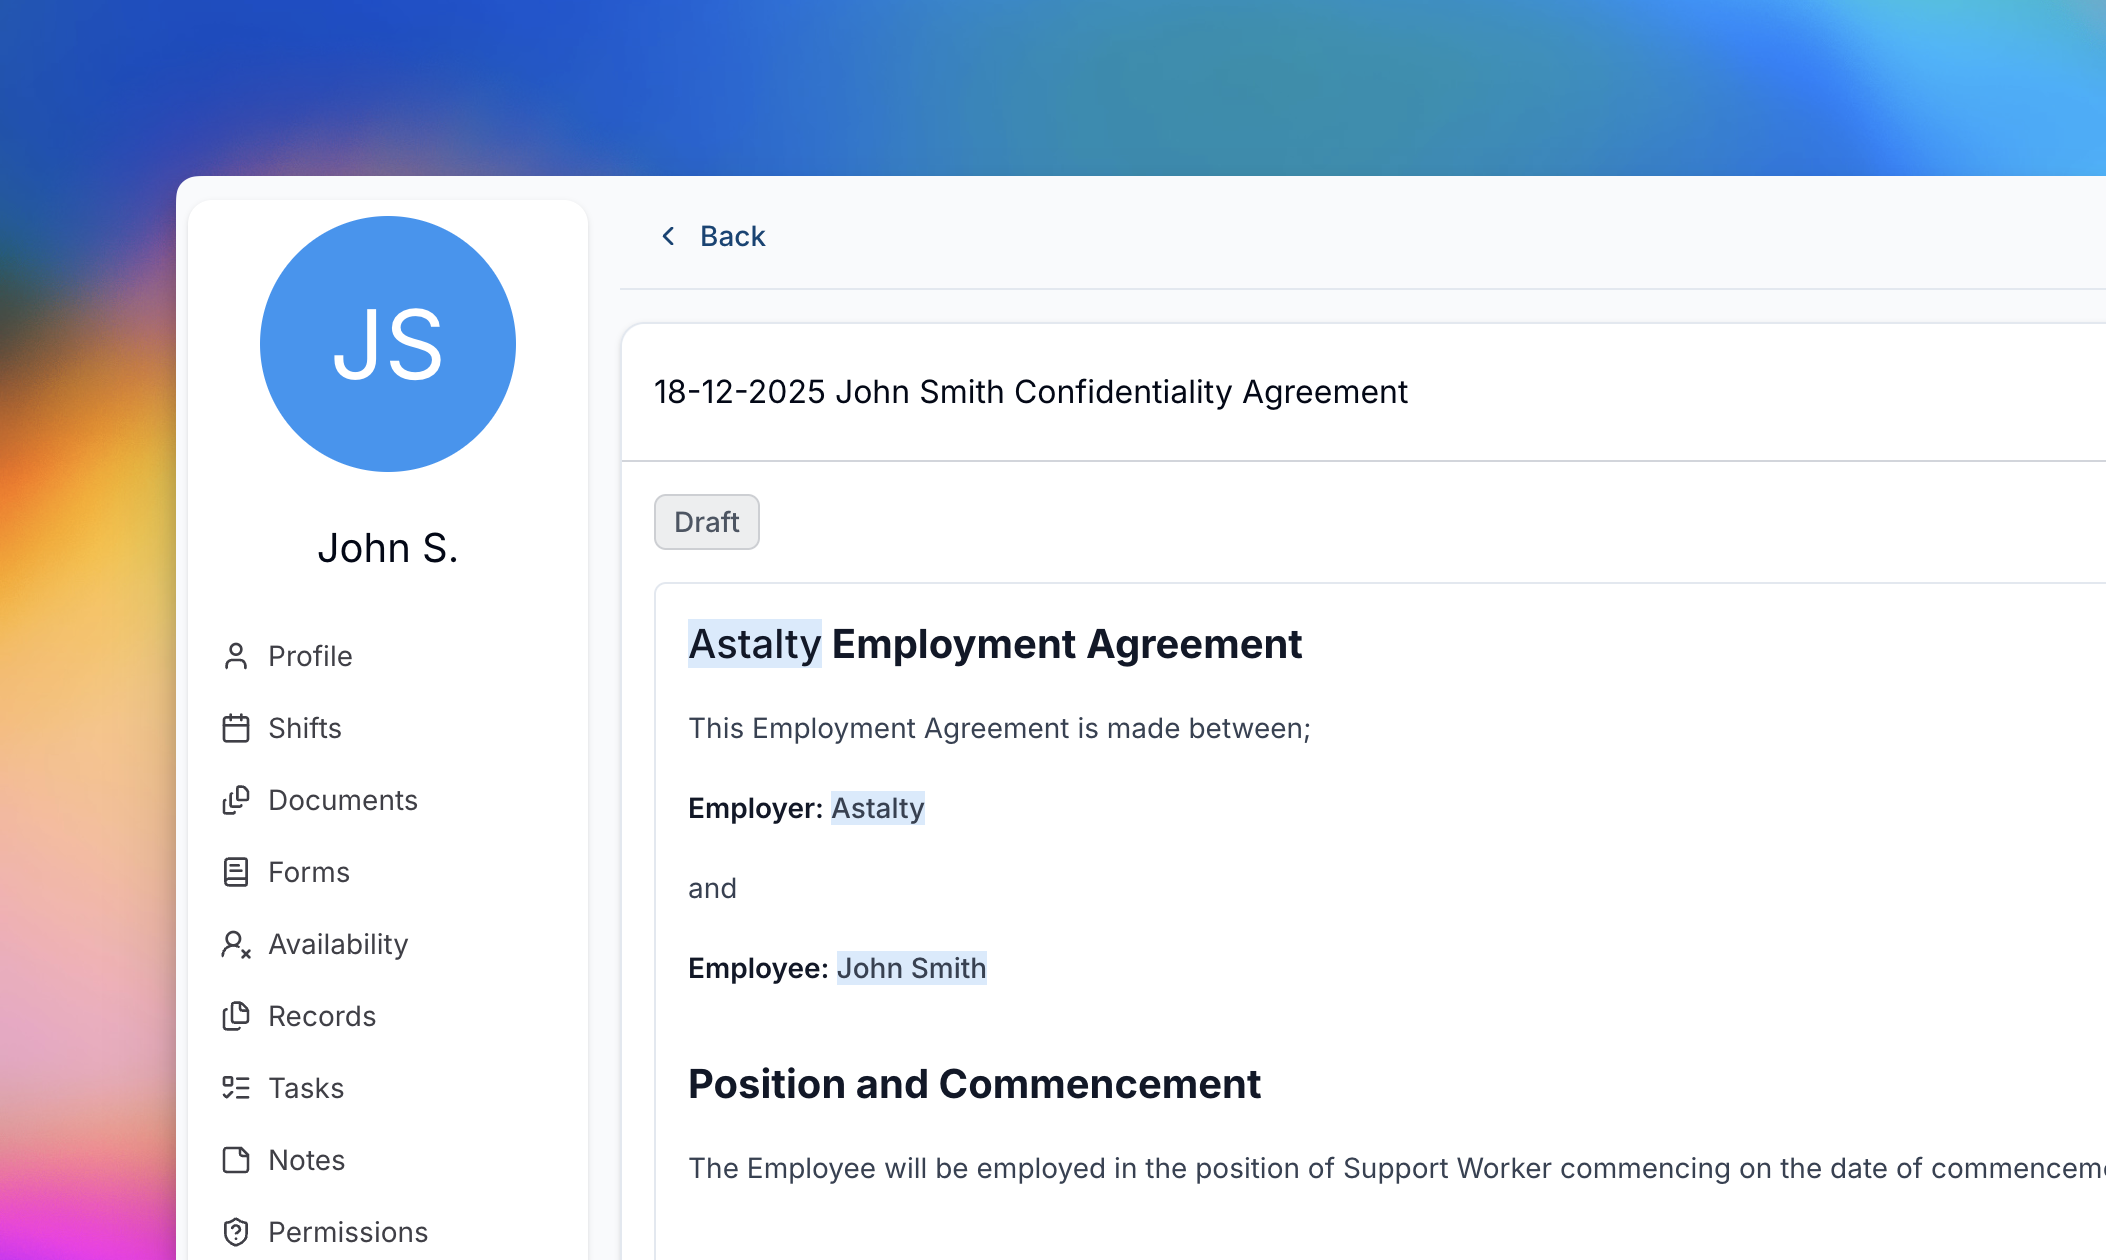Click the Permissions shield icon

[236, 1232]
